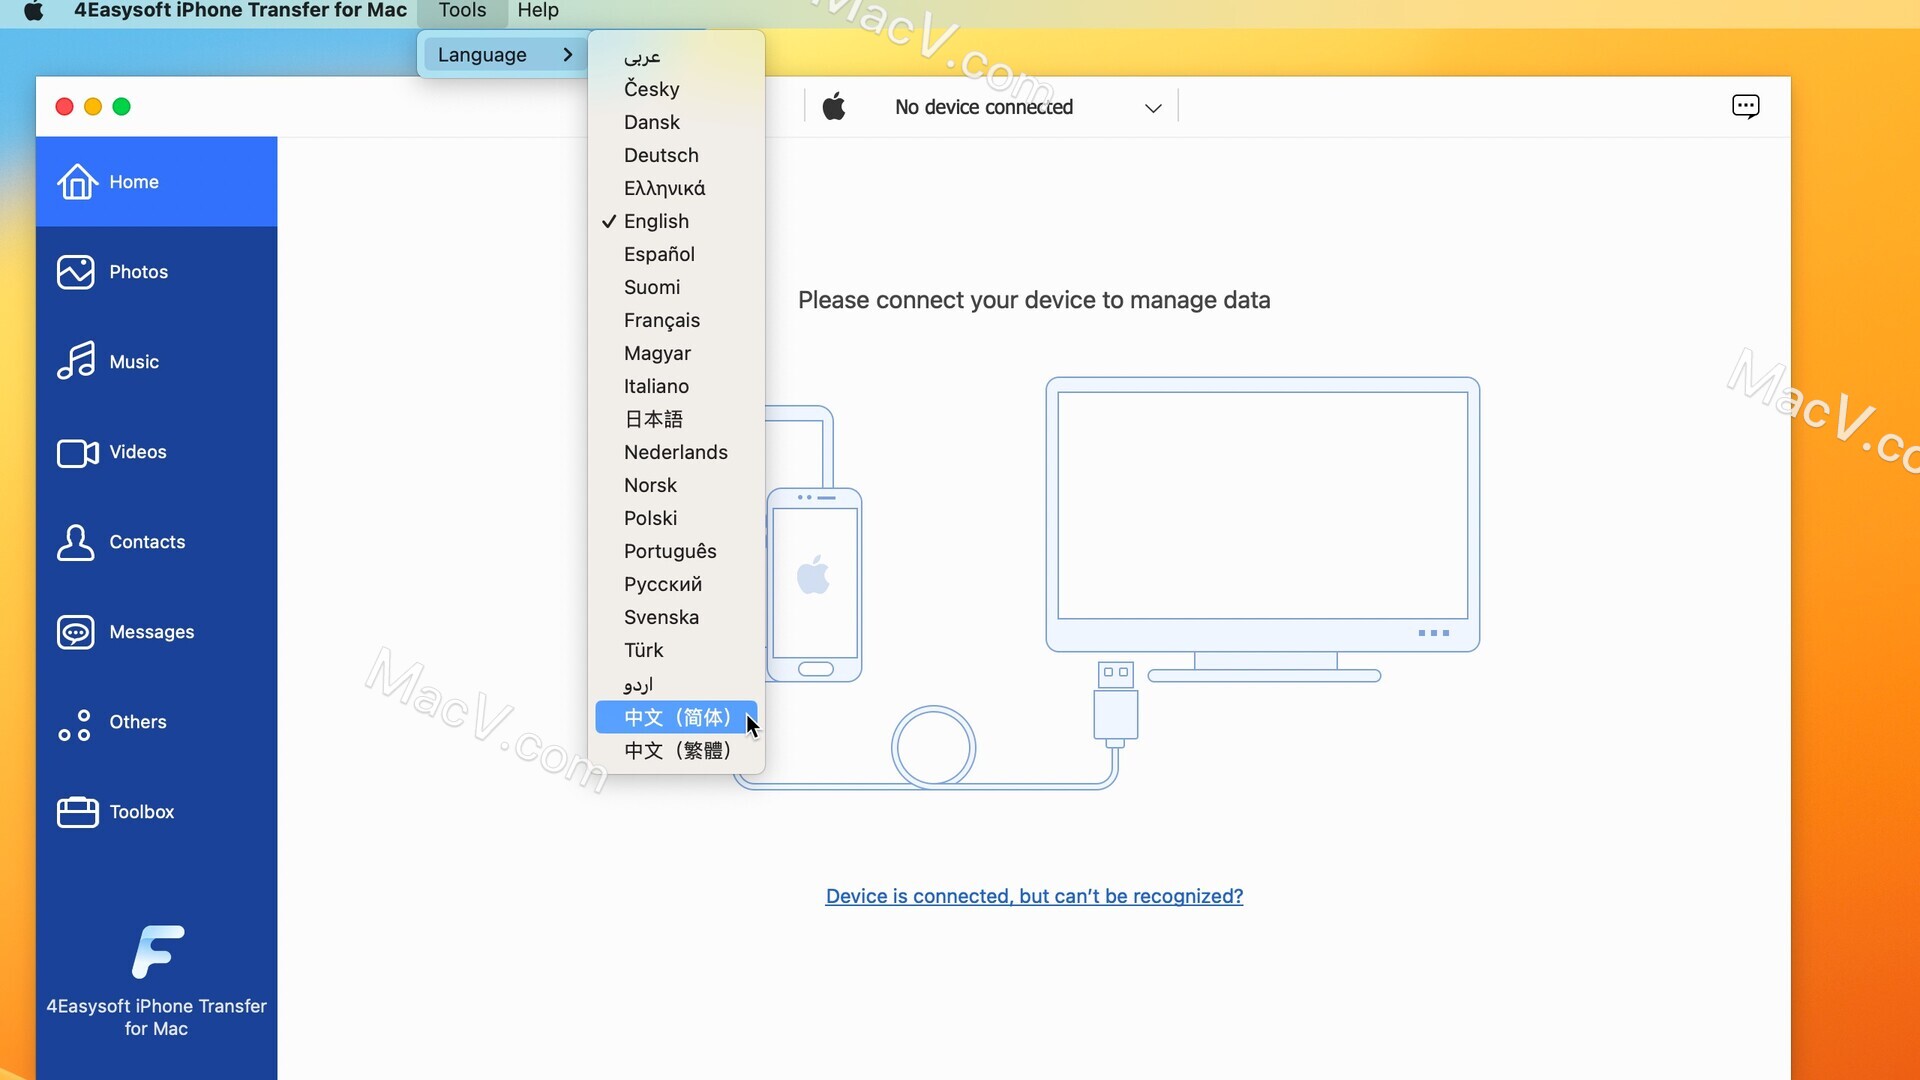Choose Italiano language
This screenshot has width=1920, height=1080.
[x=677, y=386]
